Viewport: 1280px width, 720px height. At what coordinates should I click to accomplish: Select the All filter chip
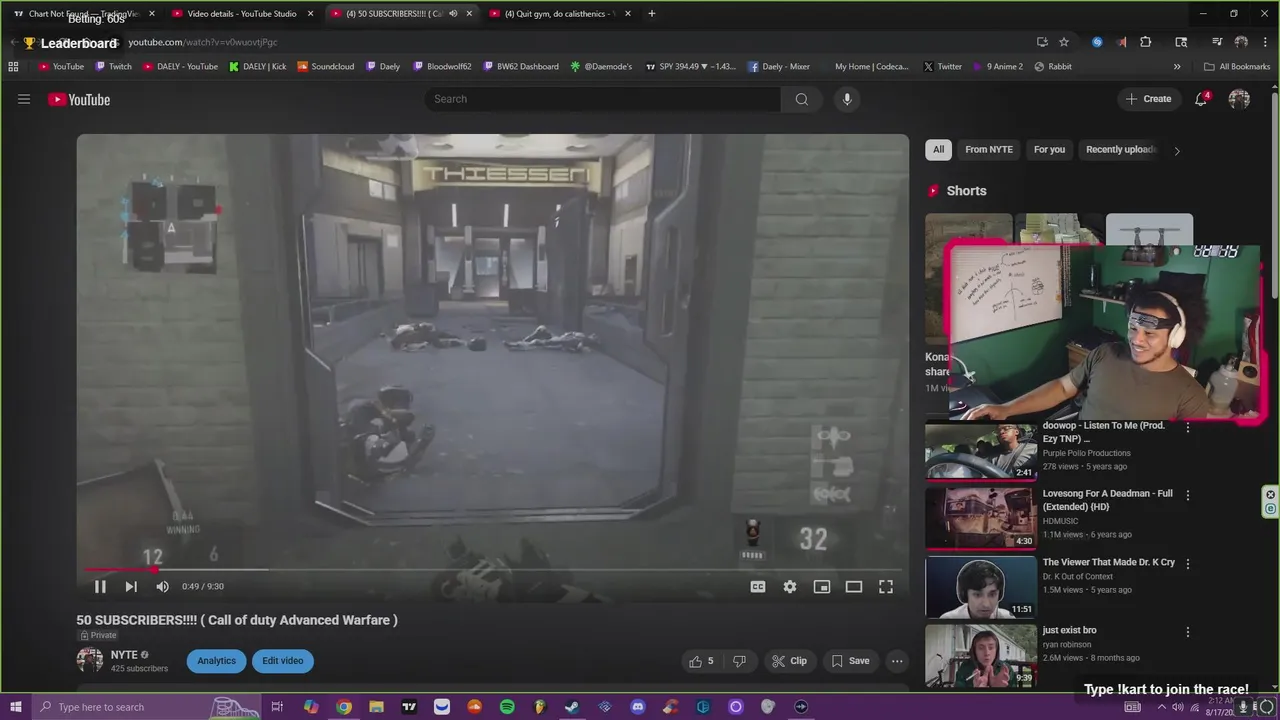(938, 150)
